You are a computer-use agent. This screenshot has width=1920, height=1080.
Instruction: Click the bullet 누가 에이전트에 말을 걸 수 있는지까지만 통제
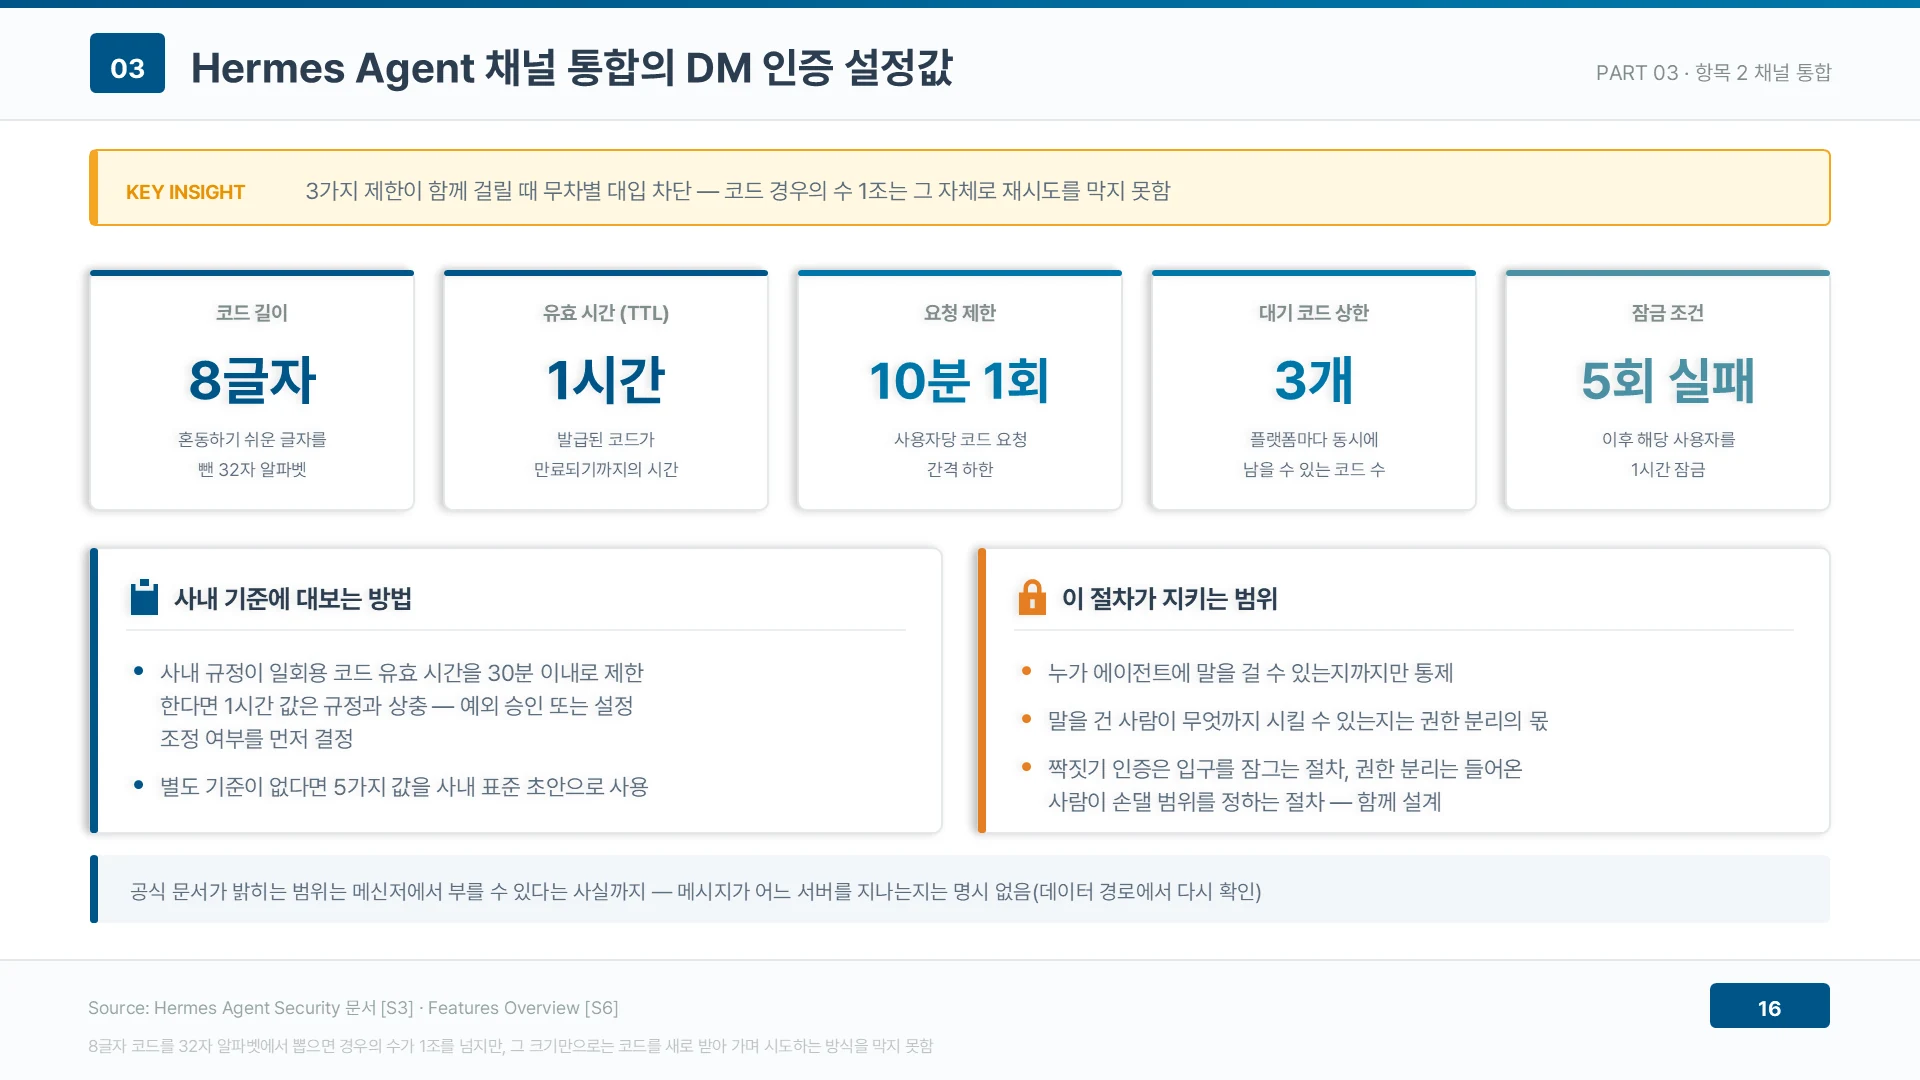[1250, 672]
